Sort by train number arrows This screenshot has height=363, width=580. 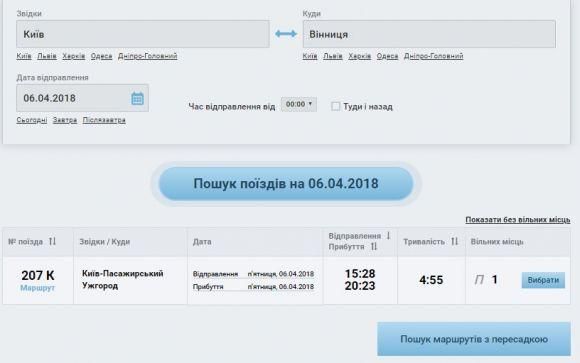(52, 242)
